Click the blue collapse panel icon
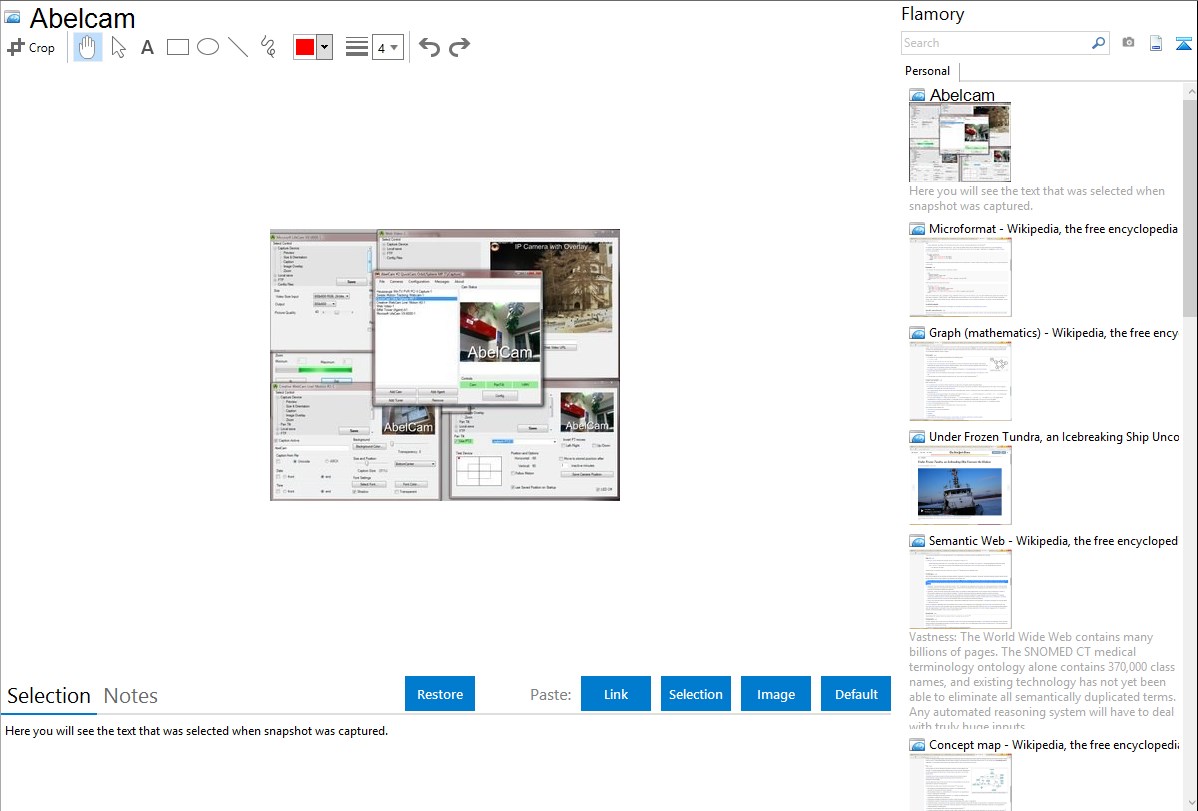Image resolution: width=1198 pixels, height=811 pixels. (1183, 43)
